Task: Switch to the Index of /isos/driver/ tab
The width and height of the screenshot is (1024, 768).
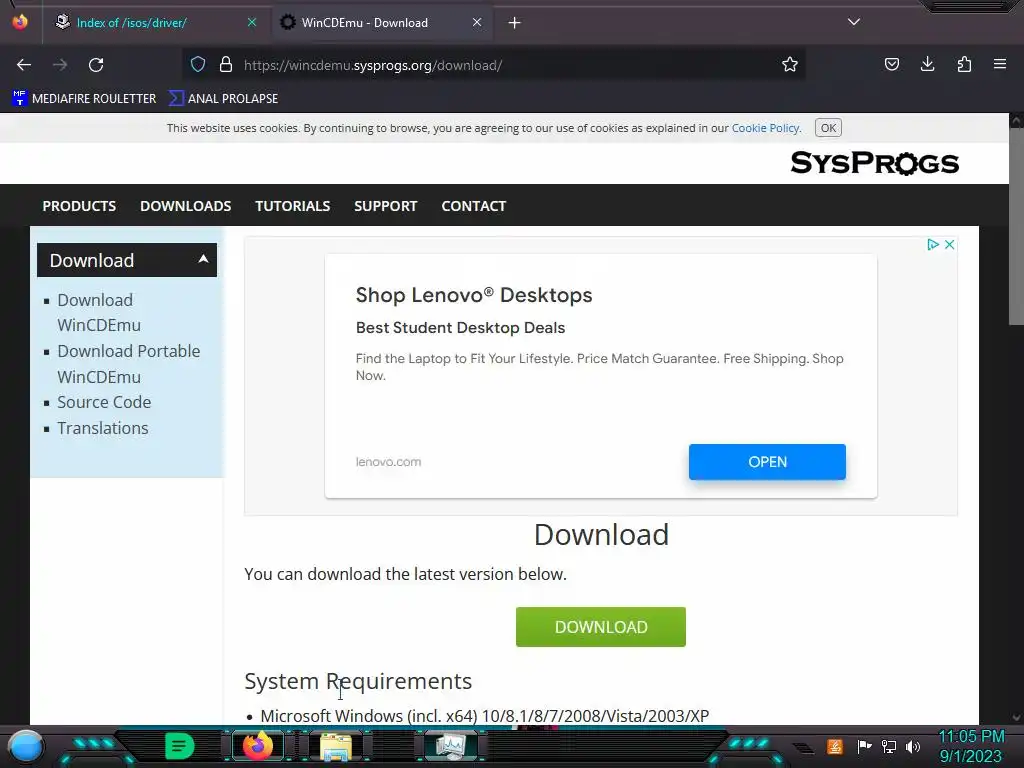Action: (154, 23)
